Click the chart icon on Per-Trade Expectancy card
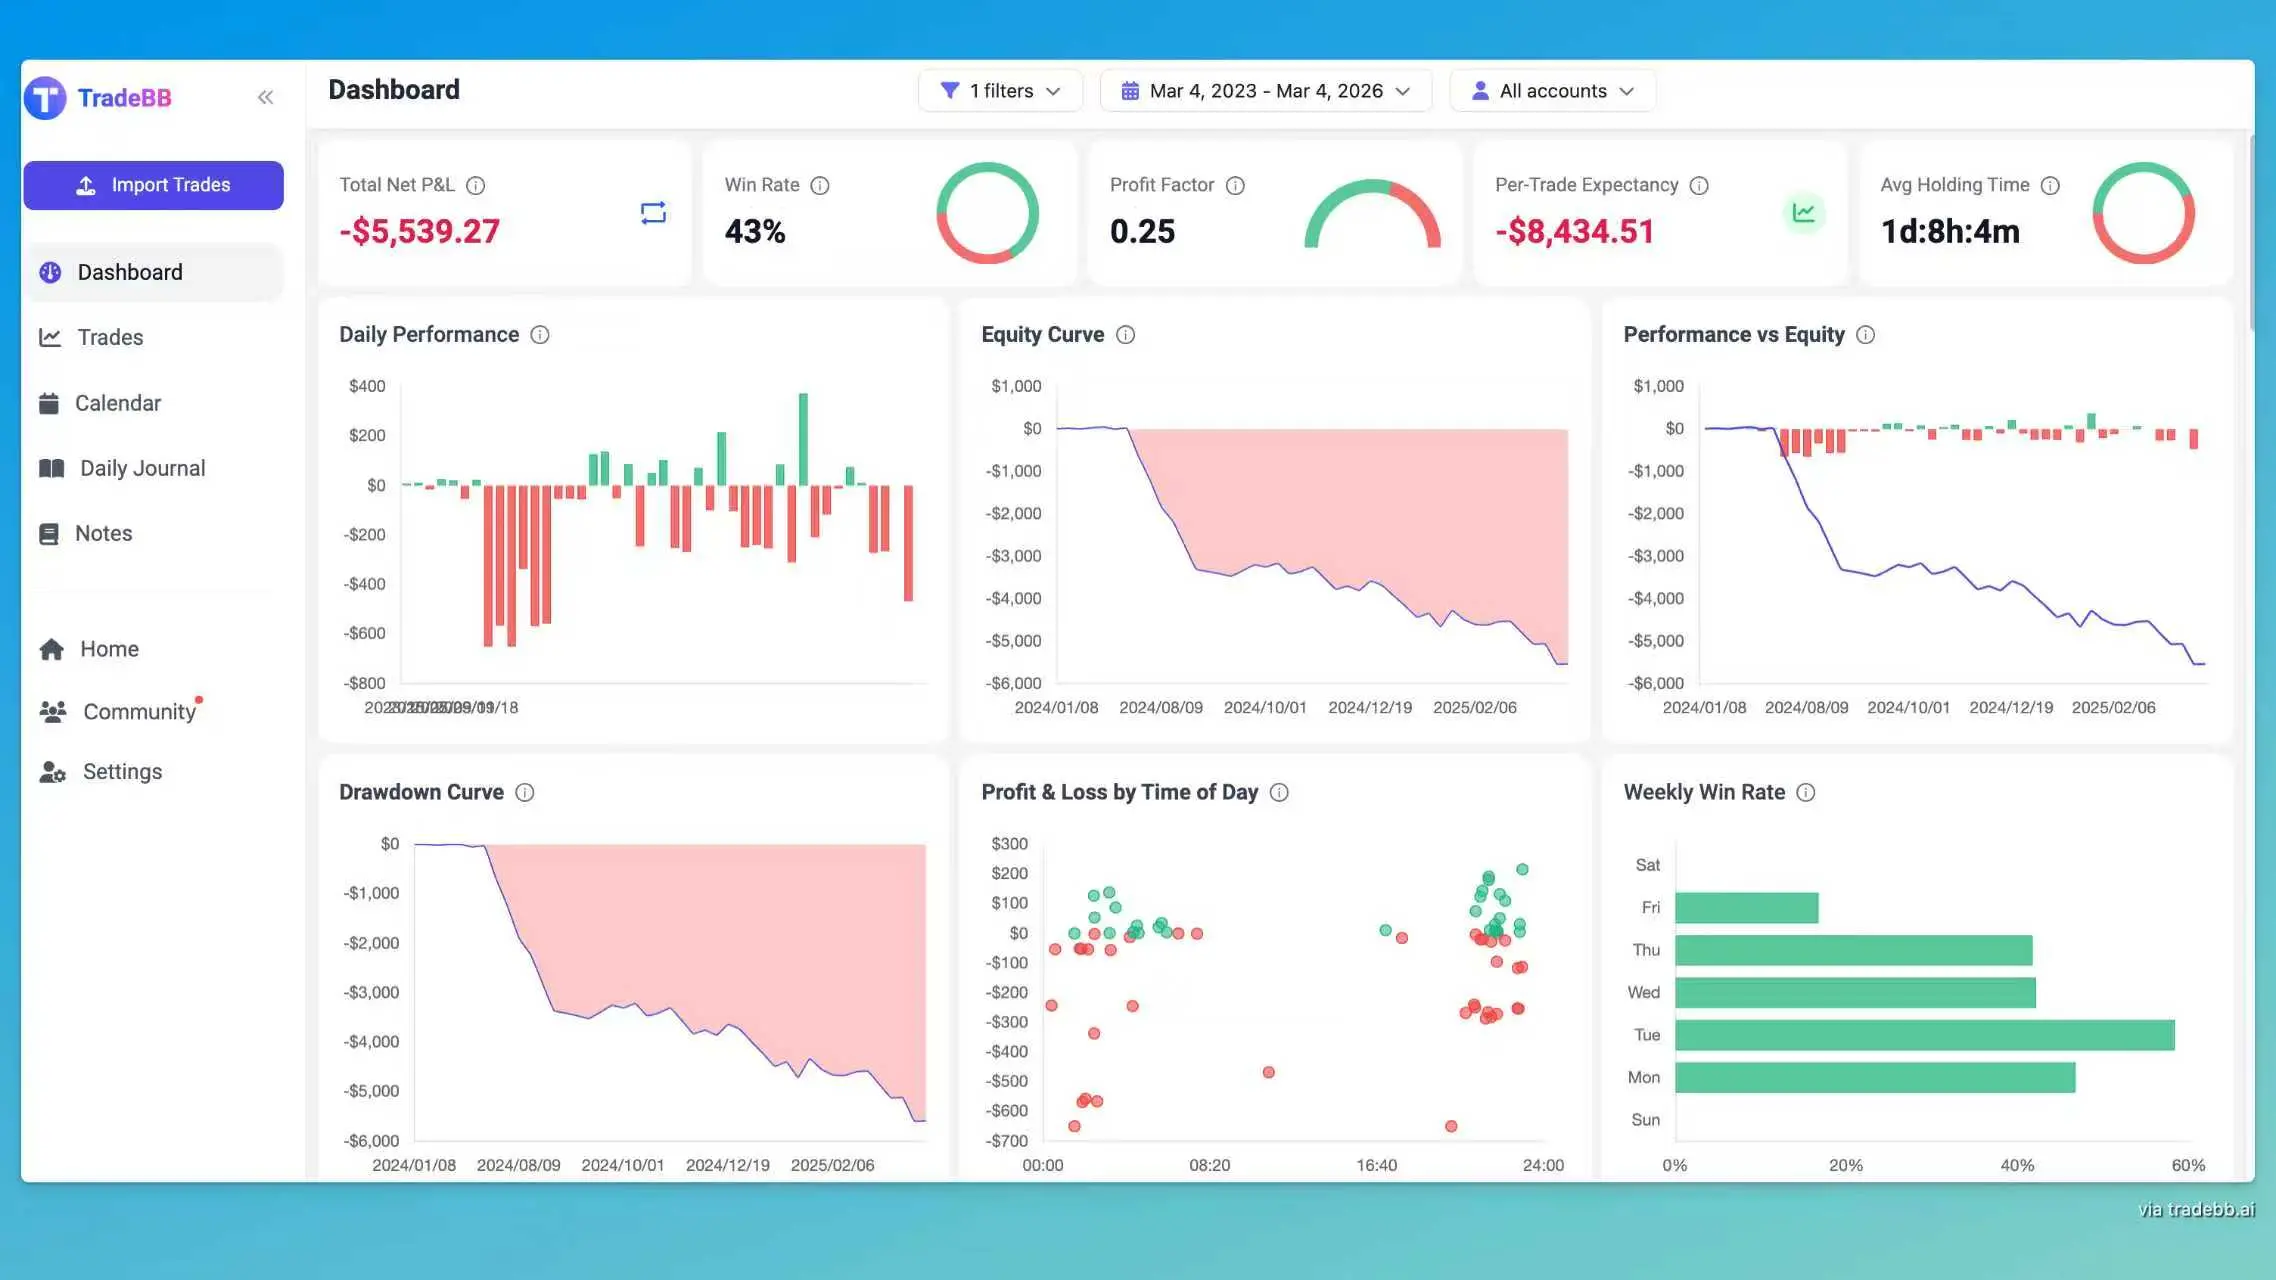This screenshot has height=1280, width=2276. point(1803,212)
